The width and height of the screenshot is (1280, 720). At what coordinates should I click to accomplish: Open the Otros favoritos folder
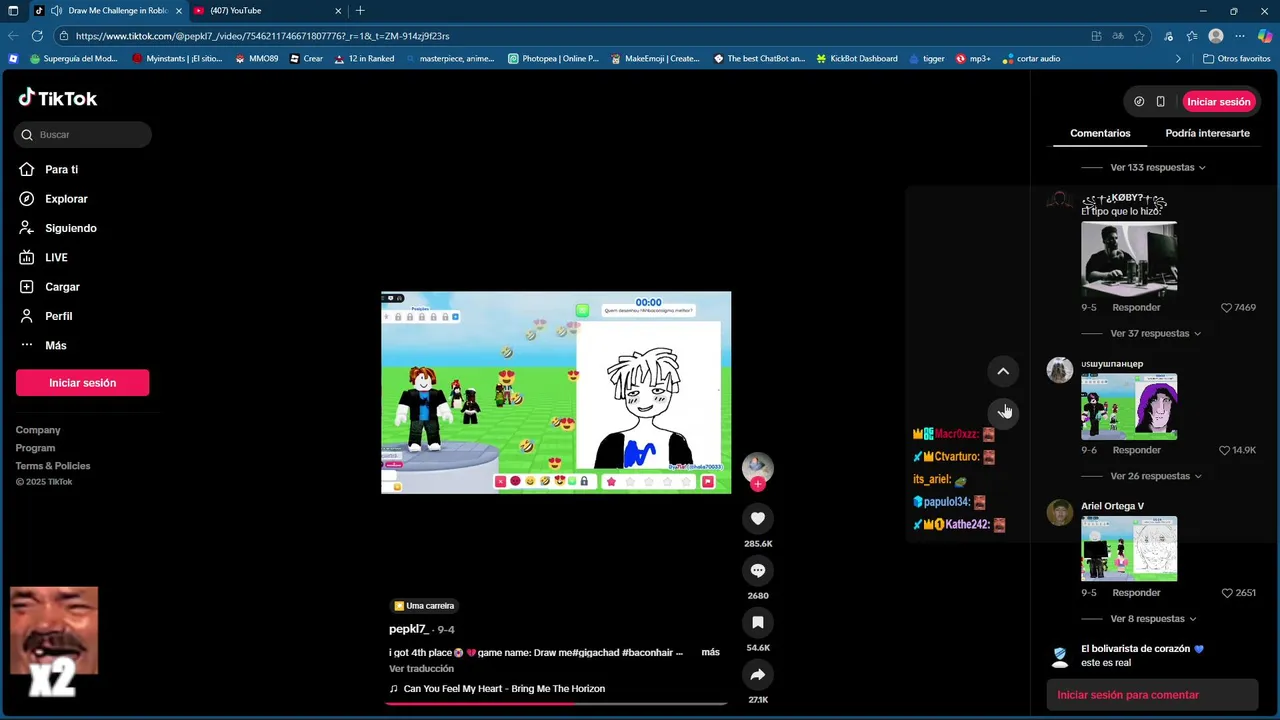(x=1236, y=58)
